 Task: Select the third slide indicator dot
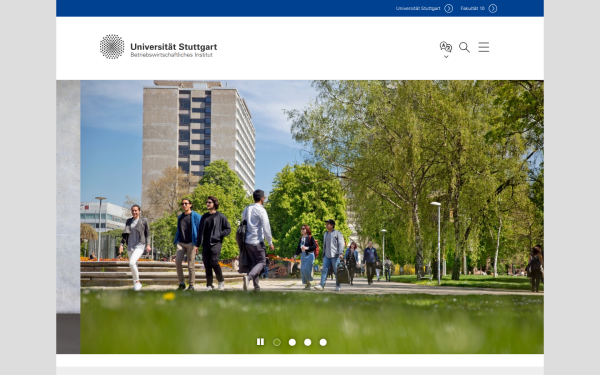pos(308,342)
